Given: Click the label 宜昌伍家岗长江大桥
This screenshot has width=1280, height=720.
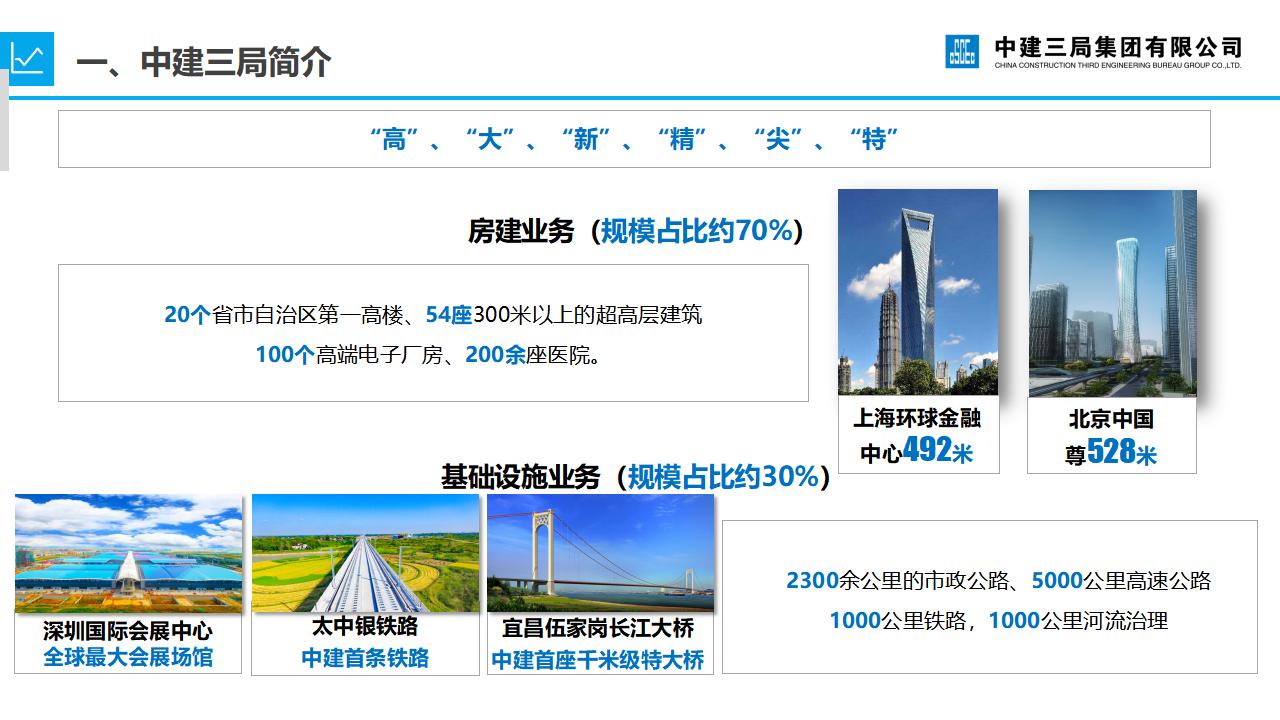Looking at the screenshot, I should [x=598, y=629].
